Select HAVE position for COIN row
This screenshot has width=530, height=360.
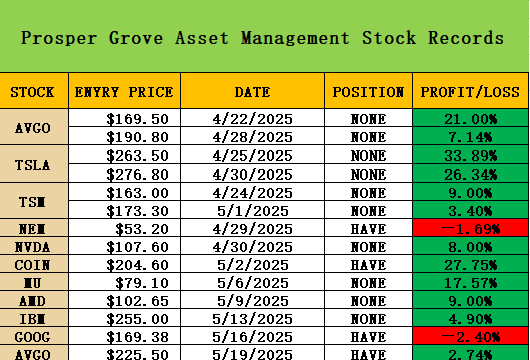pyautogui.click(x=368, y=264)
